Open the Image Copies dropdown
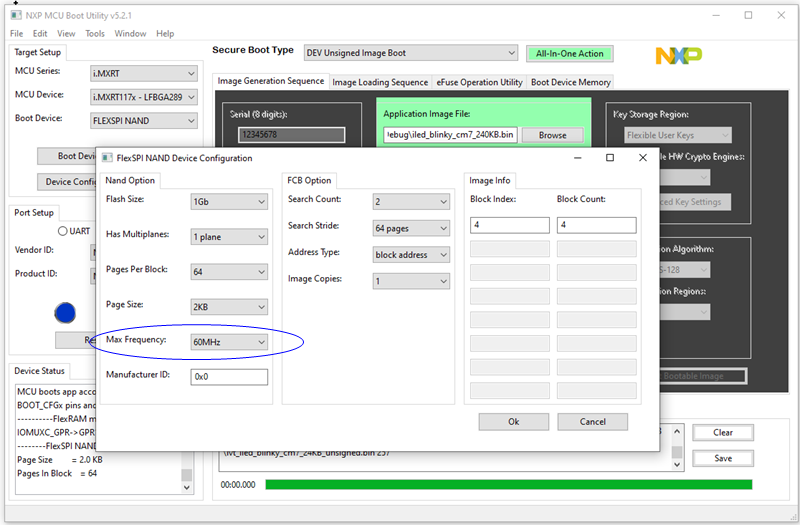800x525 pixels. [411, 281]
